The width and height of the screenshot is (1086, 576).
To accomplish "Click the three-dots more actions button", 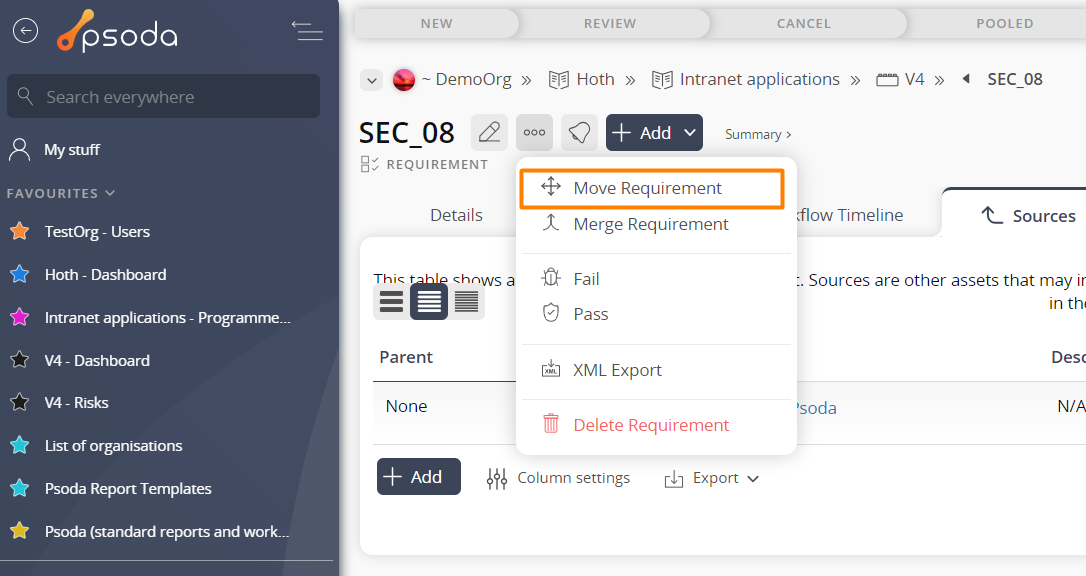I will point(534,132).
